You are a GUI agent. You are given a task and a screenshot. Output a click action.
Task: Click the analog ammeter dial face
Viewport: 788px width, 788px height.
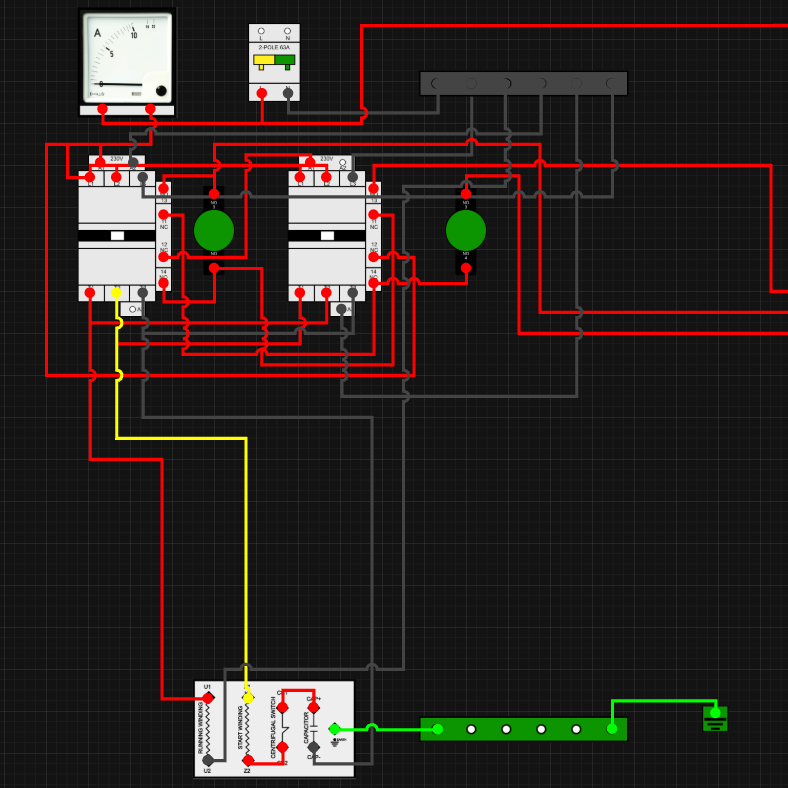point(127,57)
